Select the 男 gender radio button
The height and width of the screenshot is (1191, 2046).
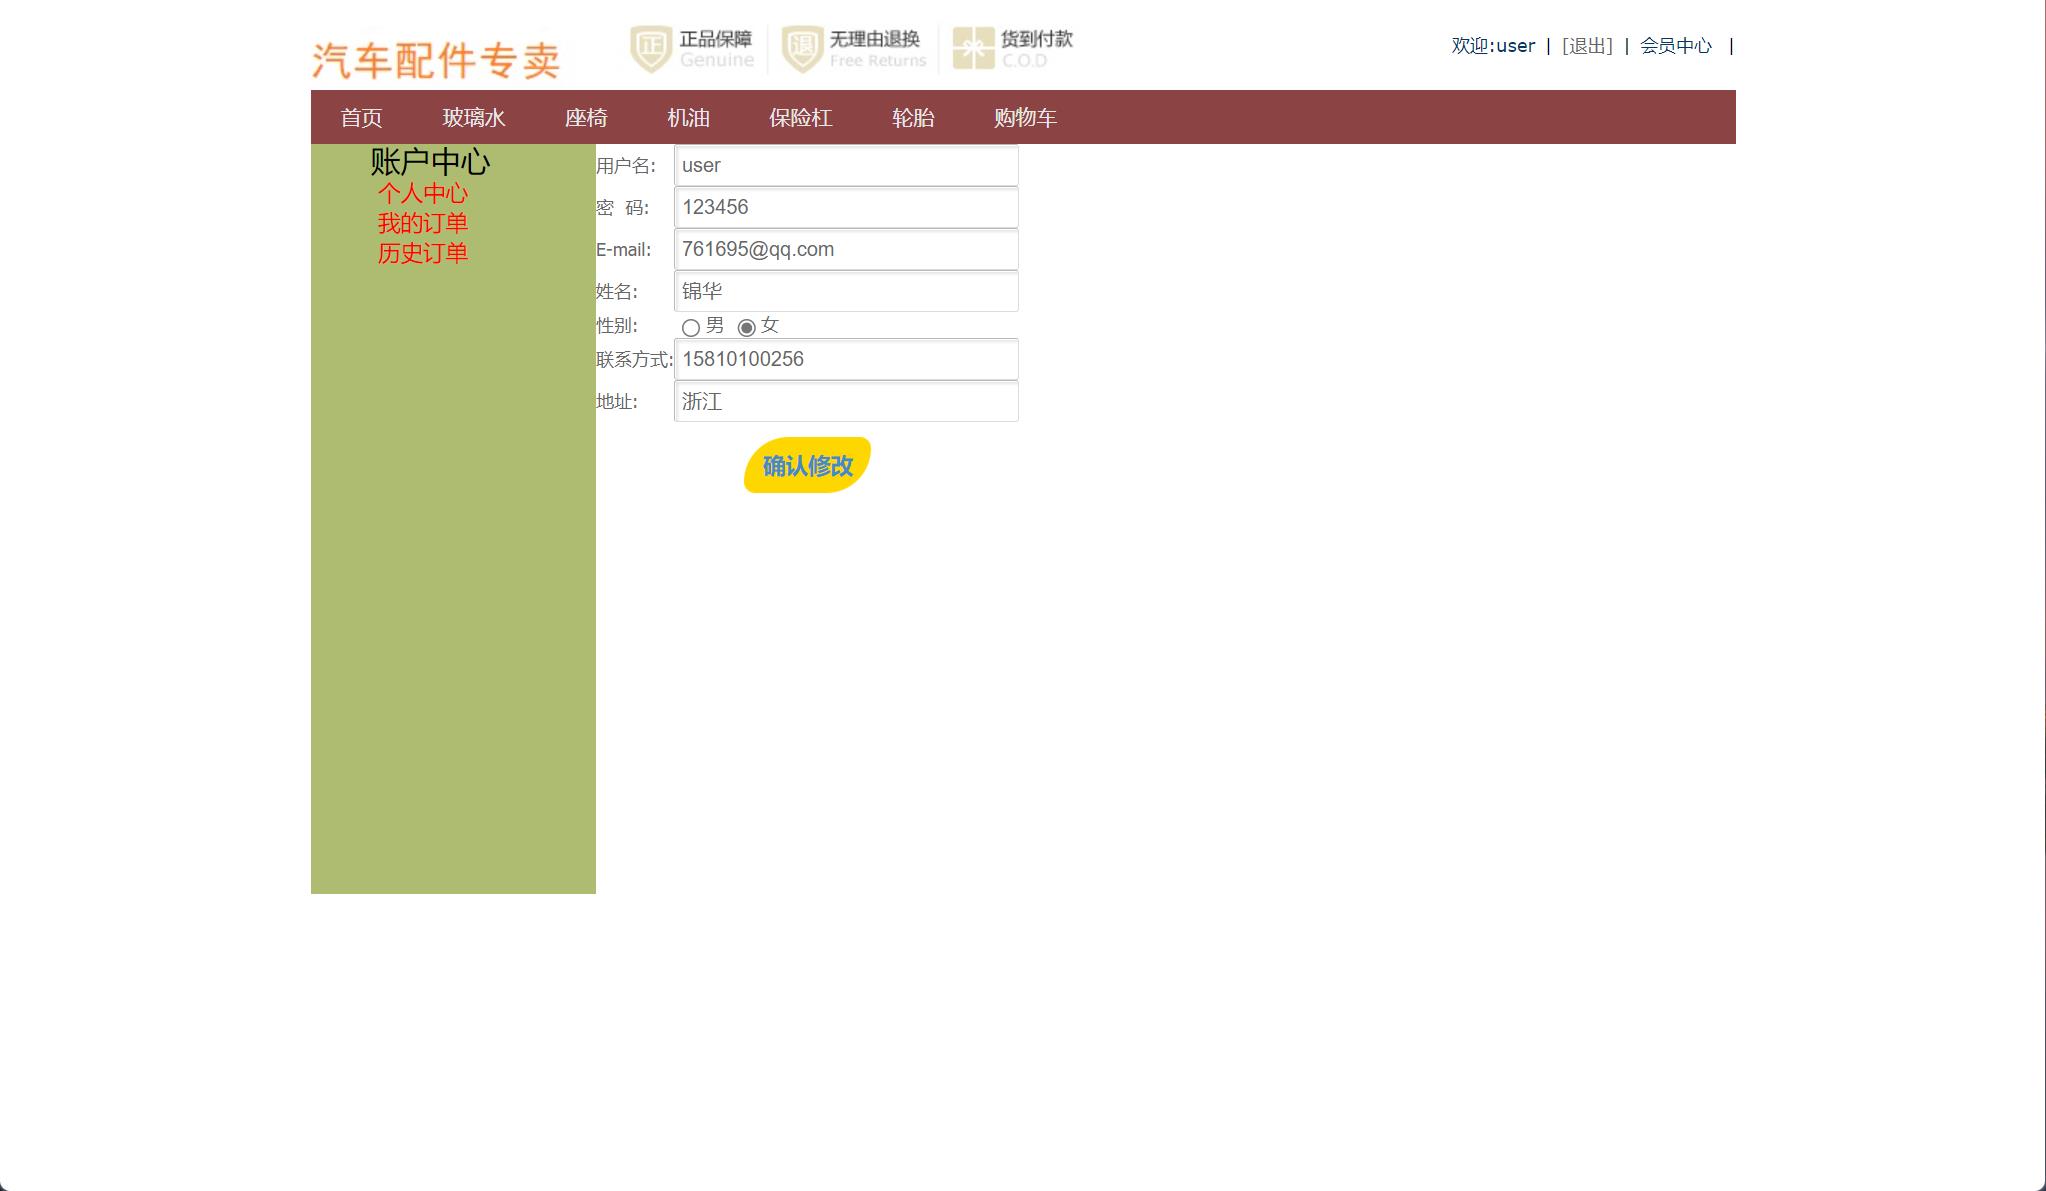pos(691,326)
